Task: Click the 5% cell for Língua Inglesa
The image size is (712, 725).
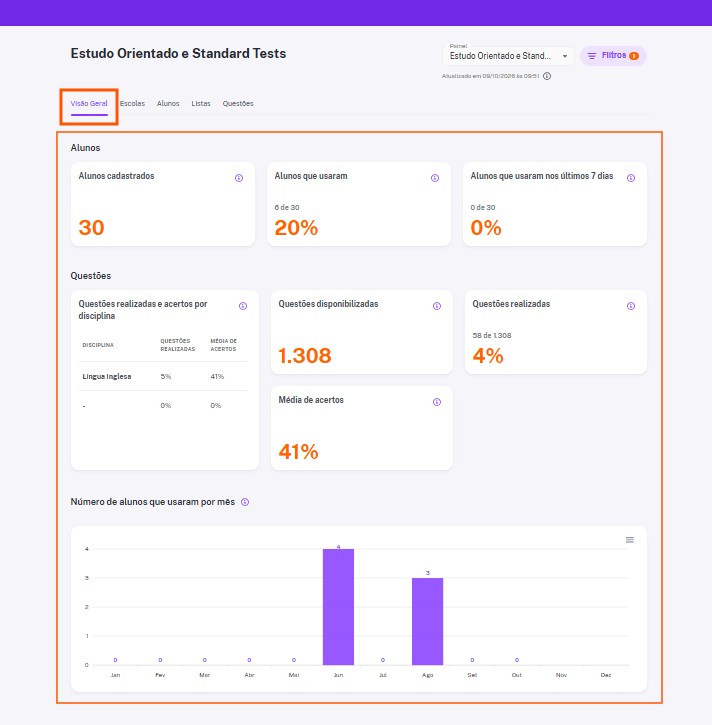Action: (166, 376)
